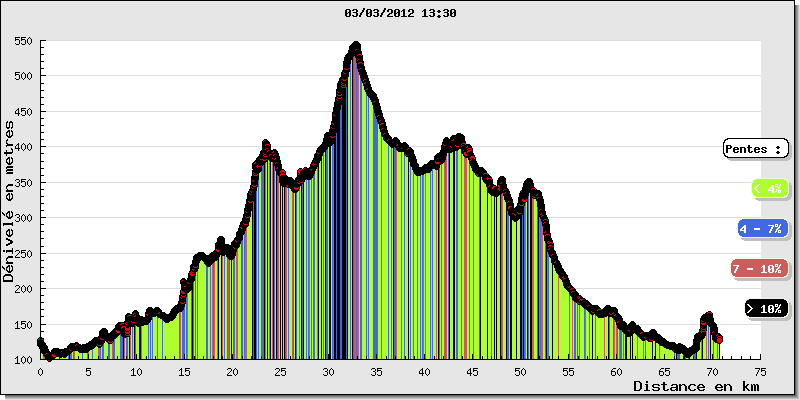
Task: Click the chart title '03/03/2012 13:30'
Action: (x=400, y=14)
